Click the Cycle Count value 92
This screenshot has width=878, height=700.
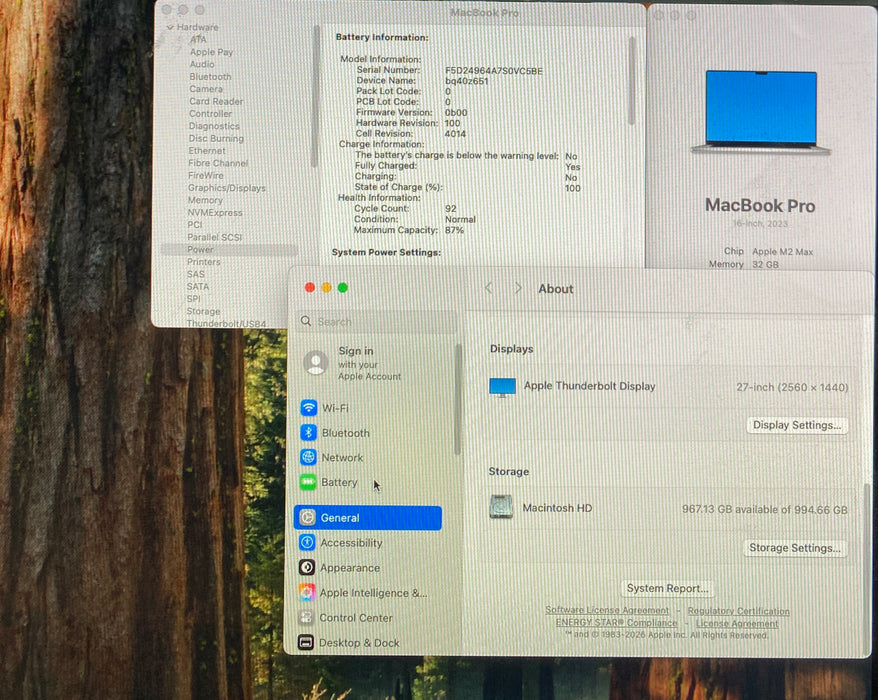point(450,208)
